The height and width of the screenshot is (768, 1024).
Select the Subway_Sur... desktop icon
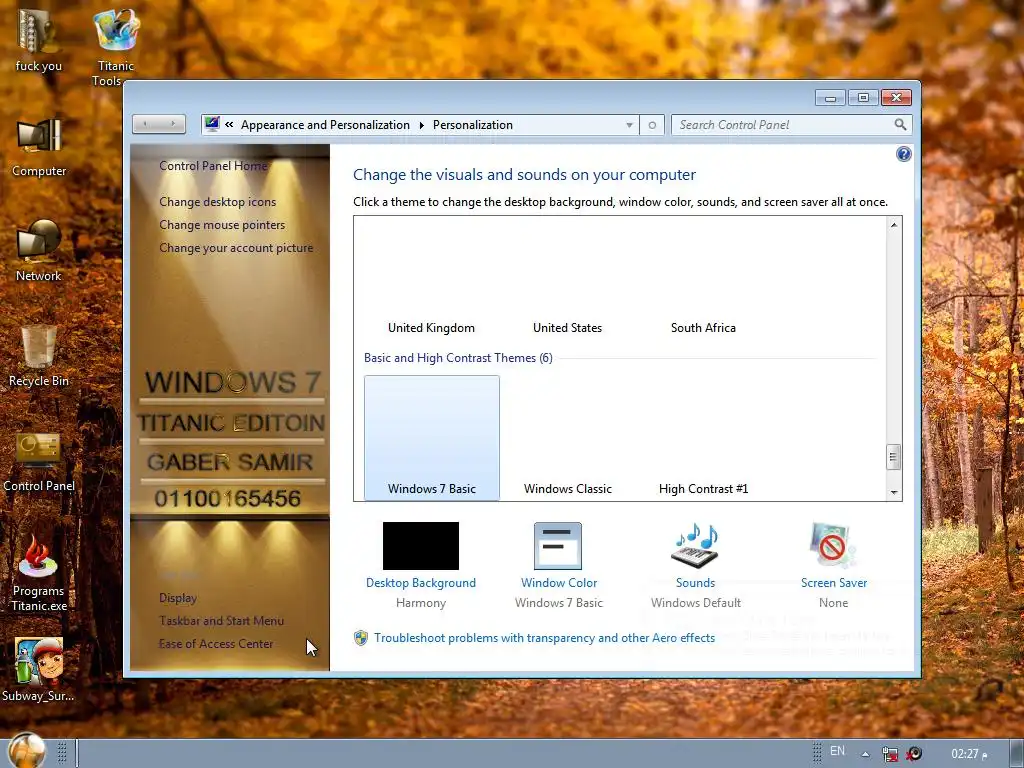[39, 670]
